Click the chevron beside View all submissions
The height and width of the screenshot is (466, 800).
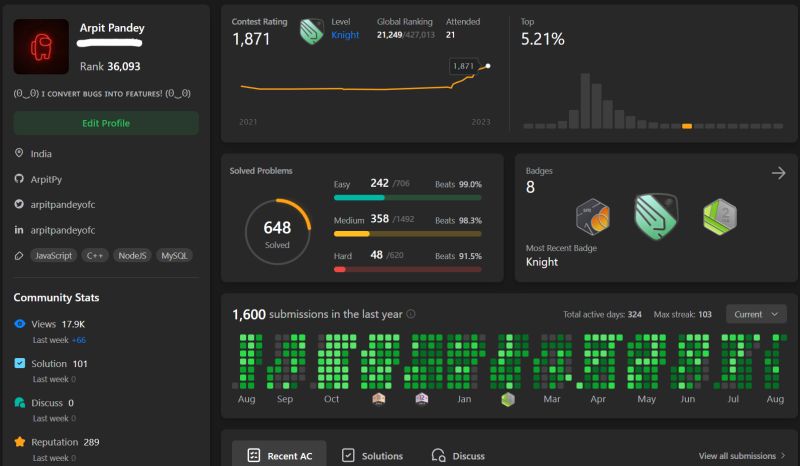point(783,455)
